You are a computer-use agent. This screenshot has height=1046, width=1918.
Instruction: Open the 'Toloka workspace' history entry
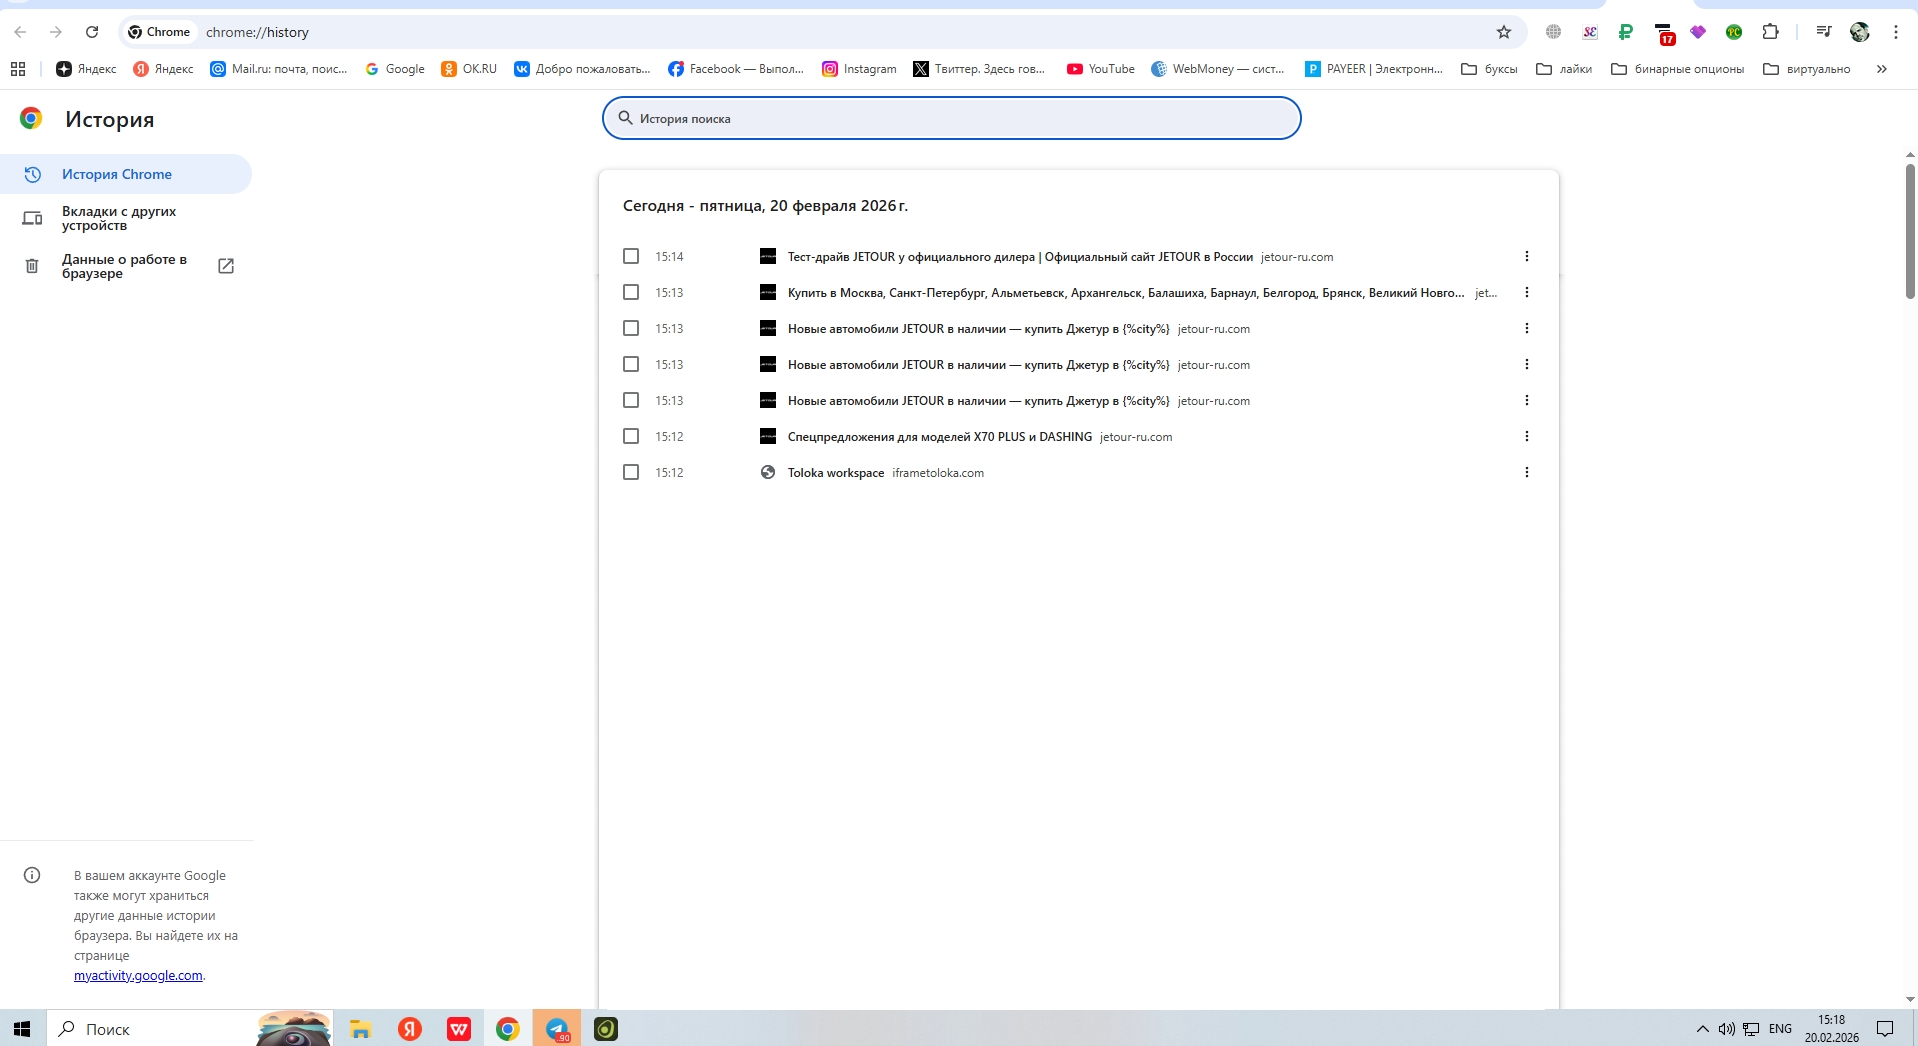(836, 473)
